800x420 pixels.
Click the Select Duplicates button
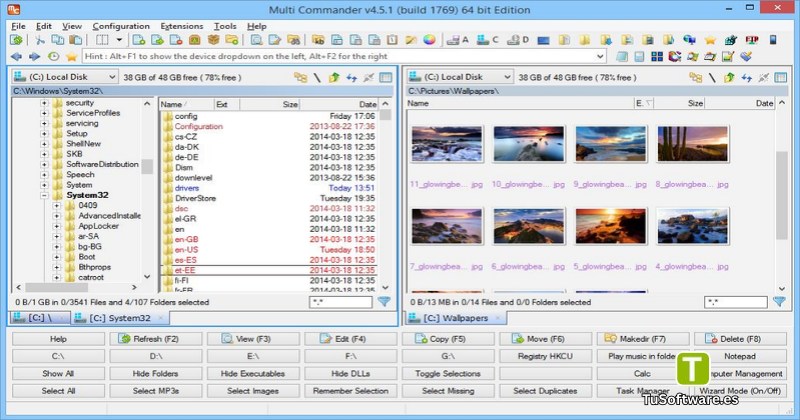pyautogui.click(x=545, y=391)
